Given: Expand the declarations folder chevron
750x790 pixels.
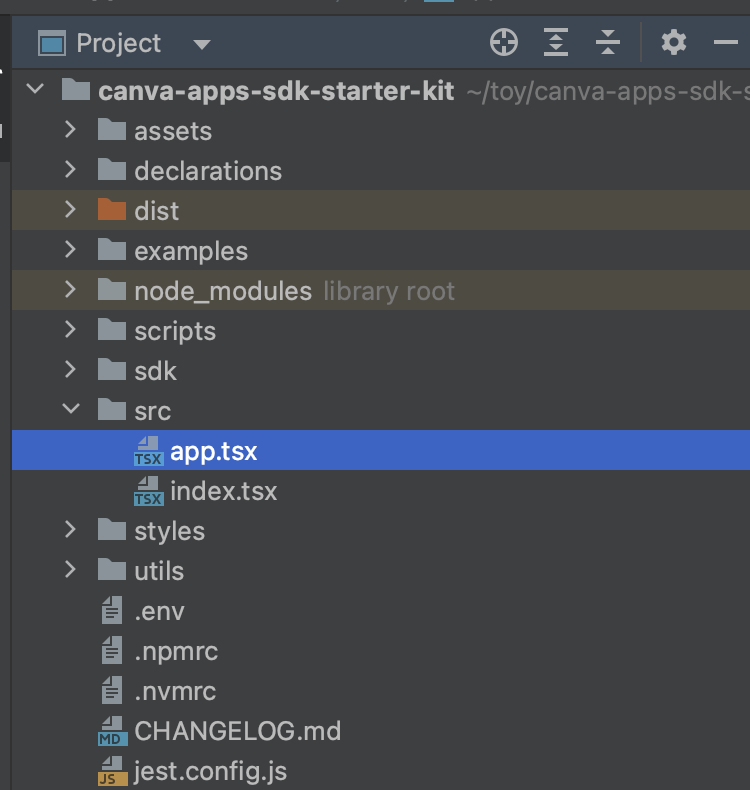Looking at the screenshot, I should (x=71, y=170).
